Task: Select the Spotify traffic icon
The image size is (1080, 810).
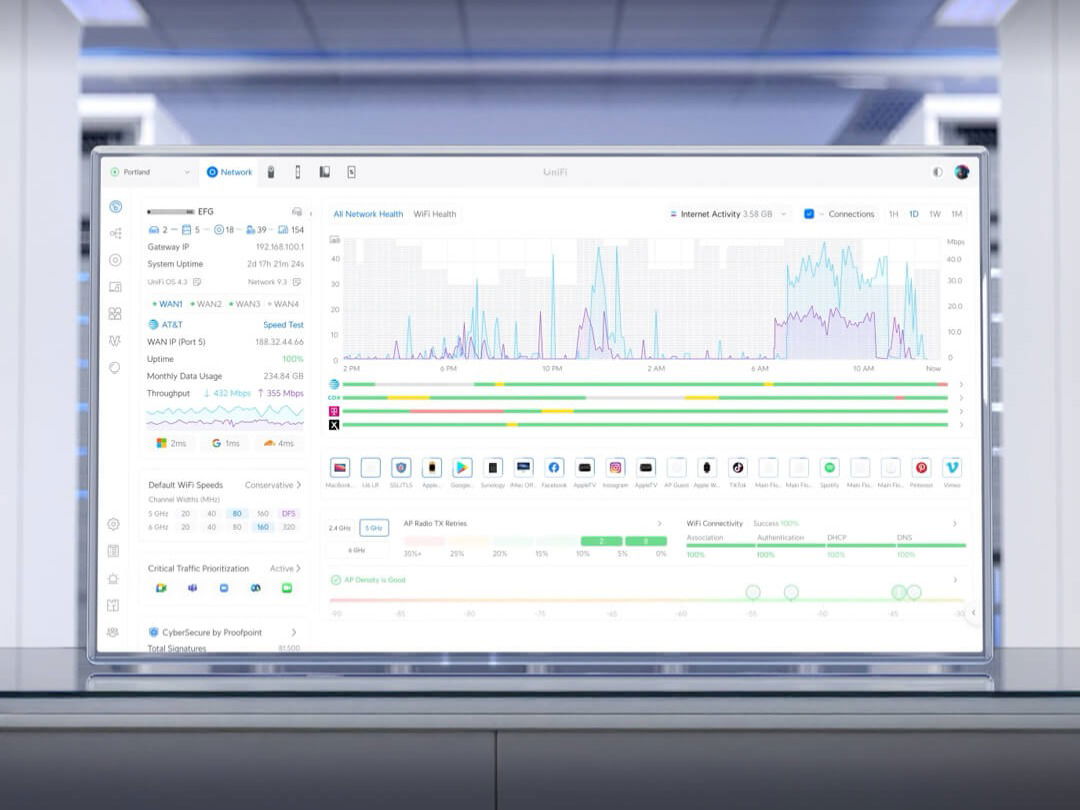Action: point(829,467)
